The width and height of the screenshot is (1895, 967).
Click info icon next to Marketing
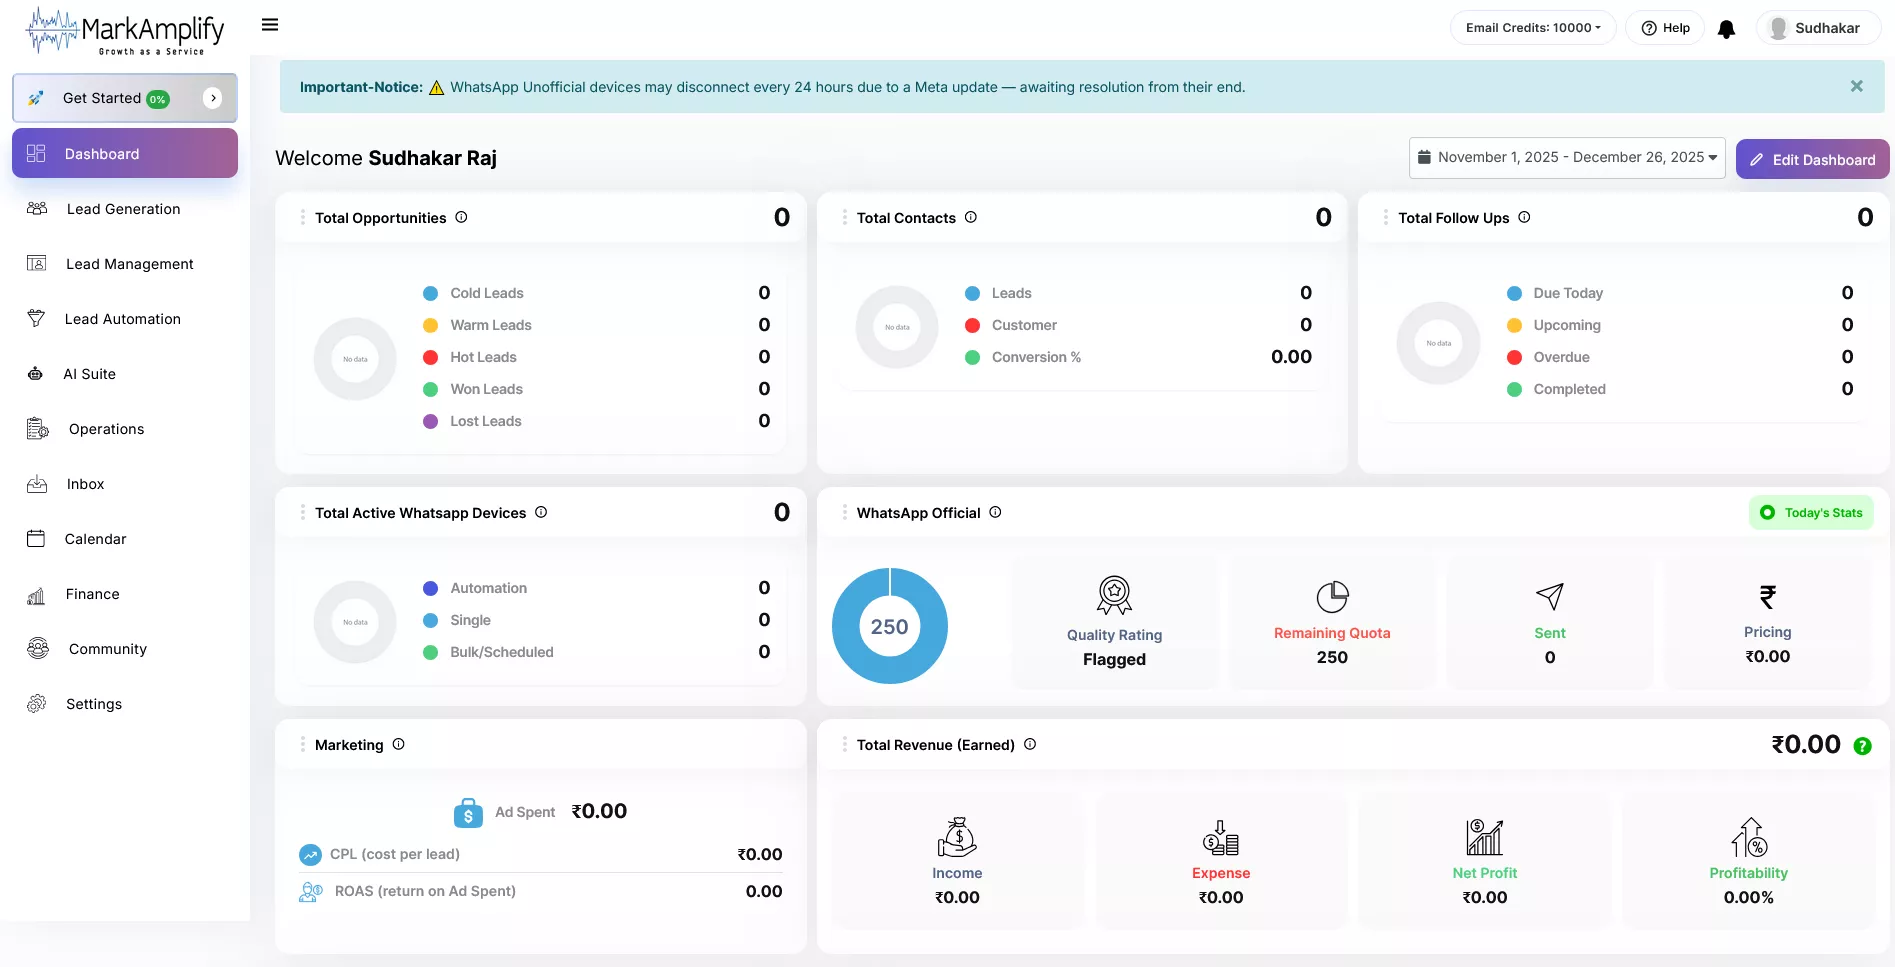(398, 744)
